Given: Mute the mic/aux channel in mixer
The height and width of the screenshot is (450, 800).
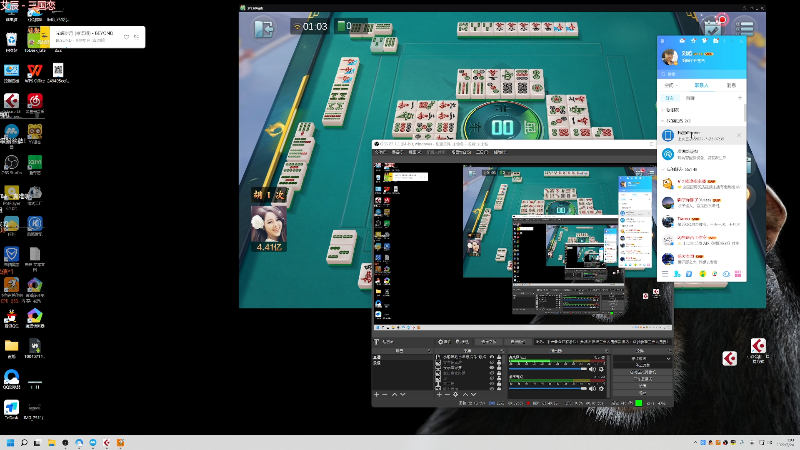Looking at the screenshot, I should [592, 388].
